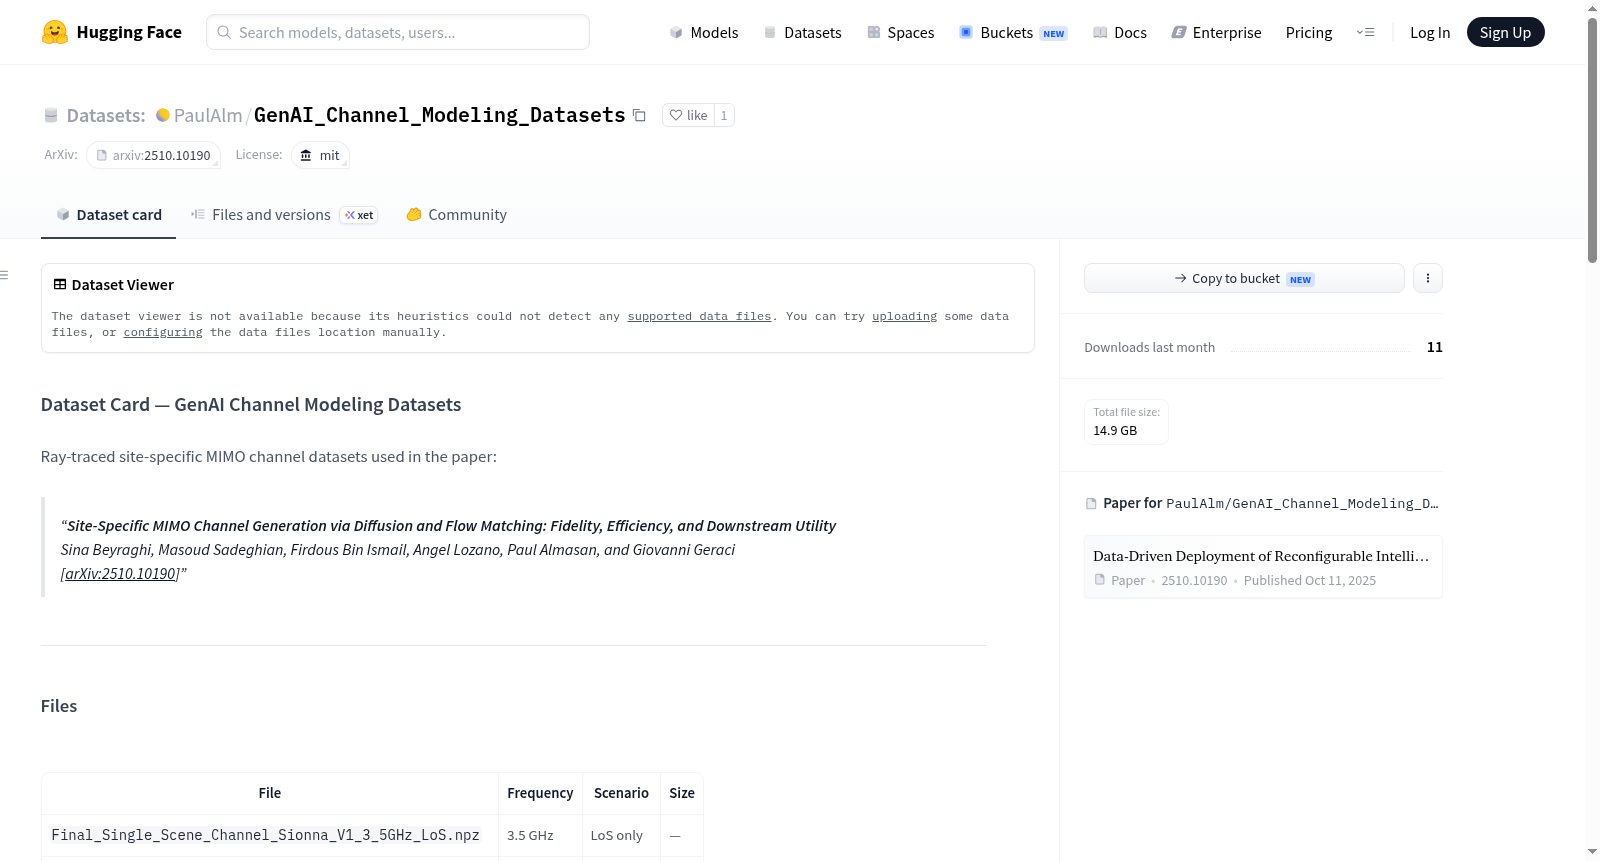Image resolution: width=1600 pixels, height=861 pixels.
Task: Click the Downloads last month count 11
Action: coord(1434,347)
